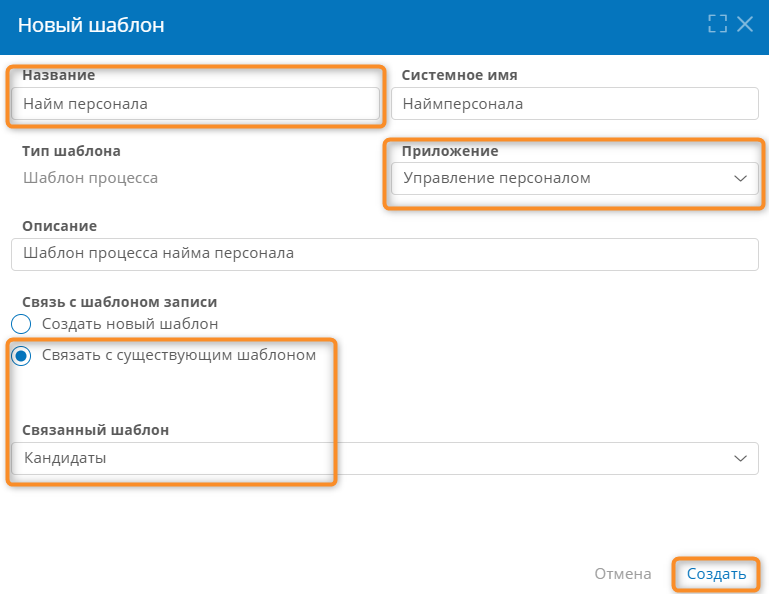Click the Тип шаблона label
Image resolution: width=769 pixels, height=594 pixels.
click(71, 151)
